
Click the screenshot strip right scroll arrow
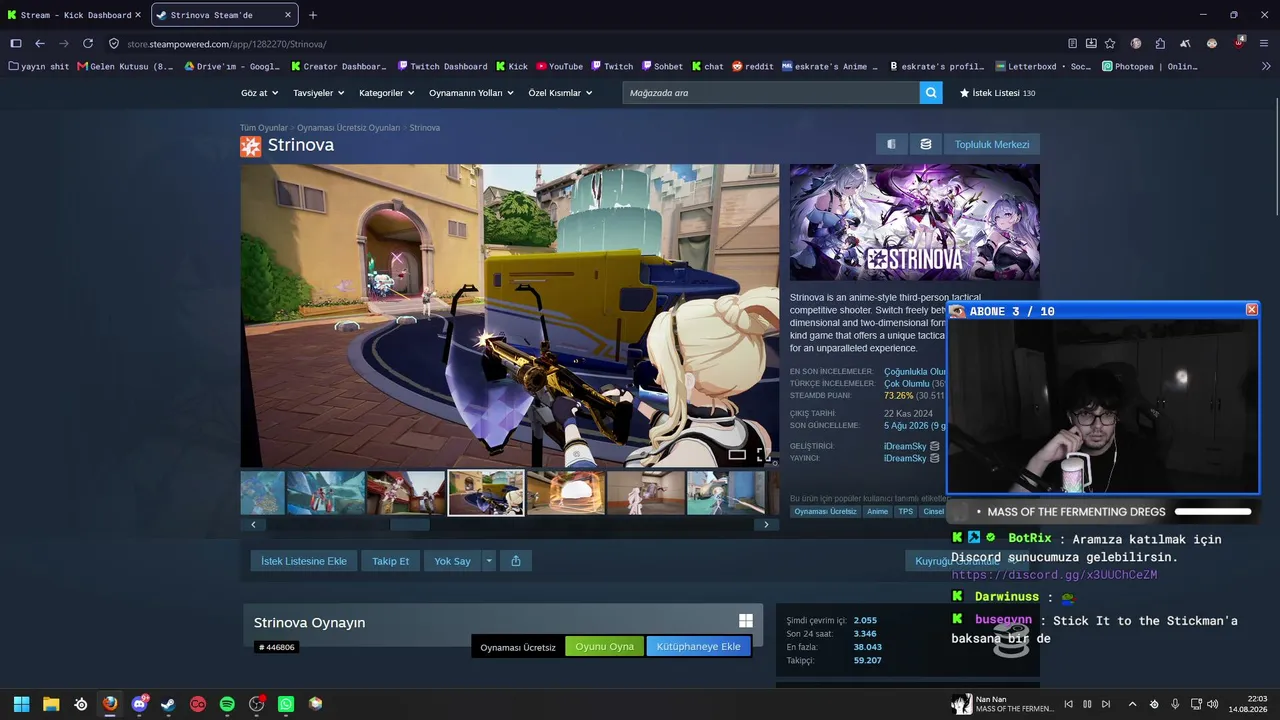766,525
